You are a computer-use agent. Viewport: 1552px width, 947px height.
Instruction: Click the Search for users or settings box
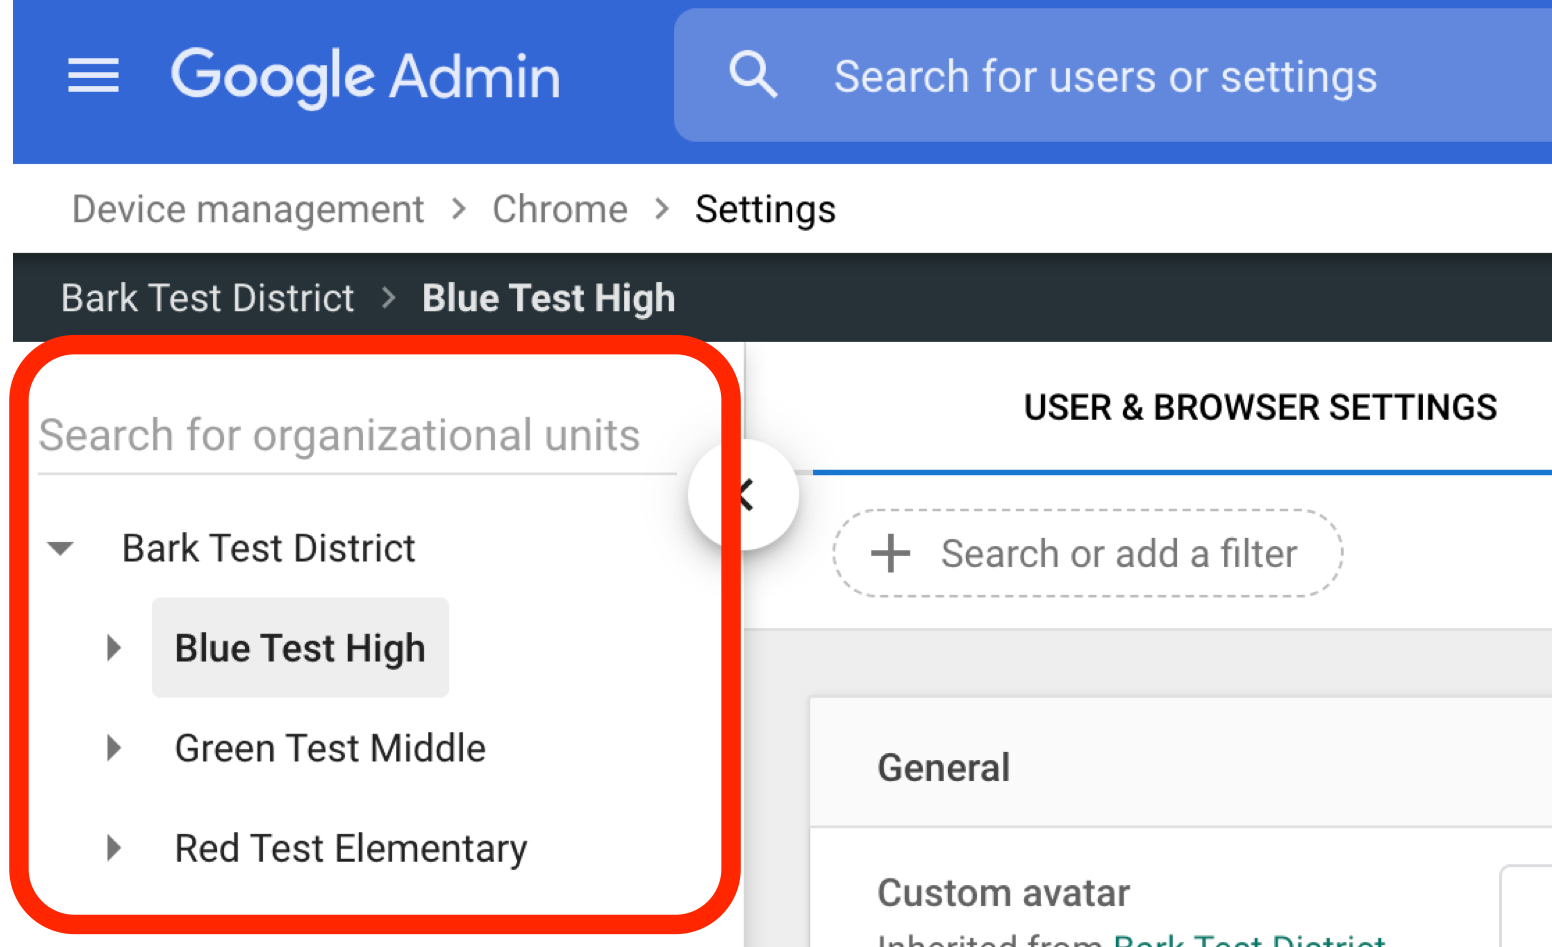1105,76
